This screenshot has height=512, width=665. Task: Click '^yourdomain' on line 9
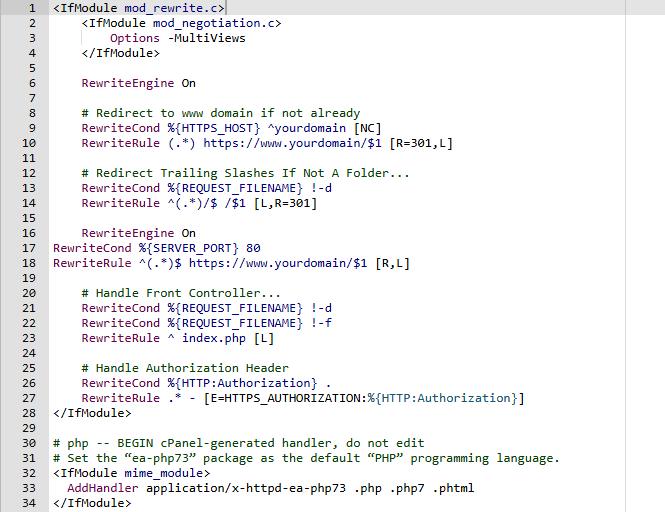(x=307, y=128)
